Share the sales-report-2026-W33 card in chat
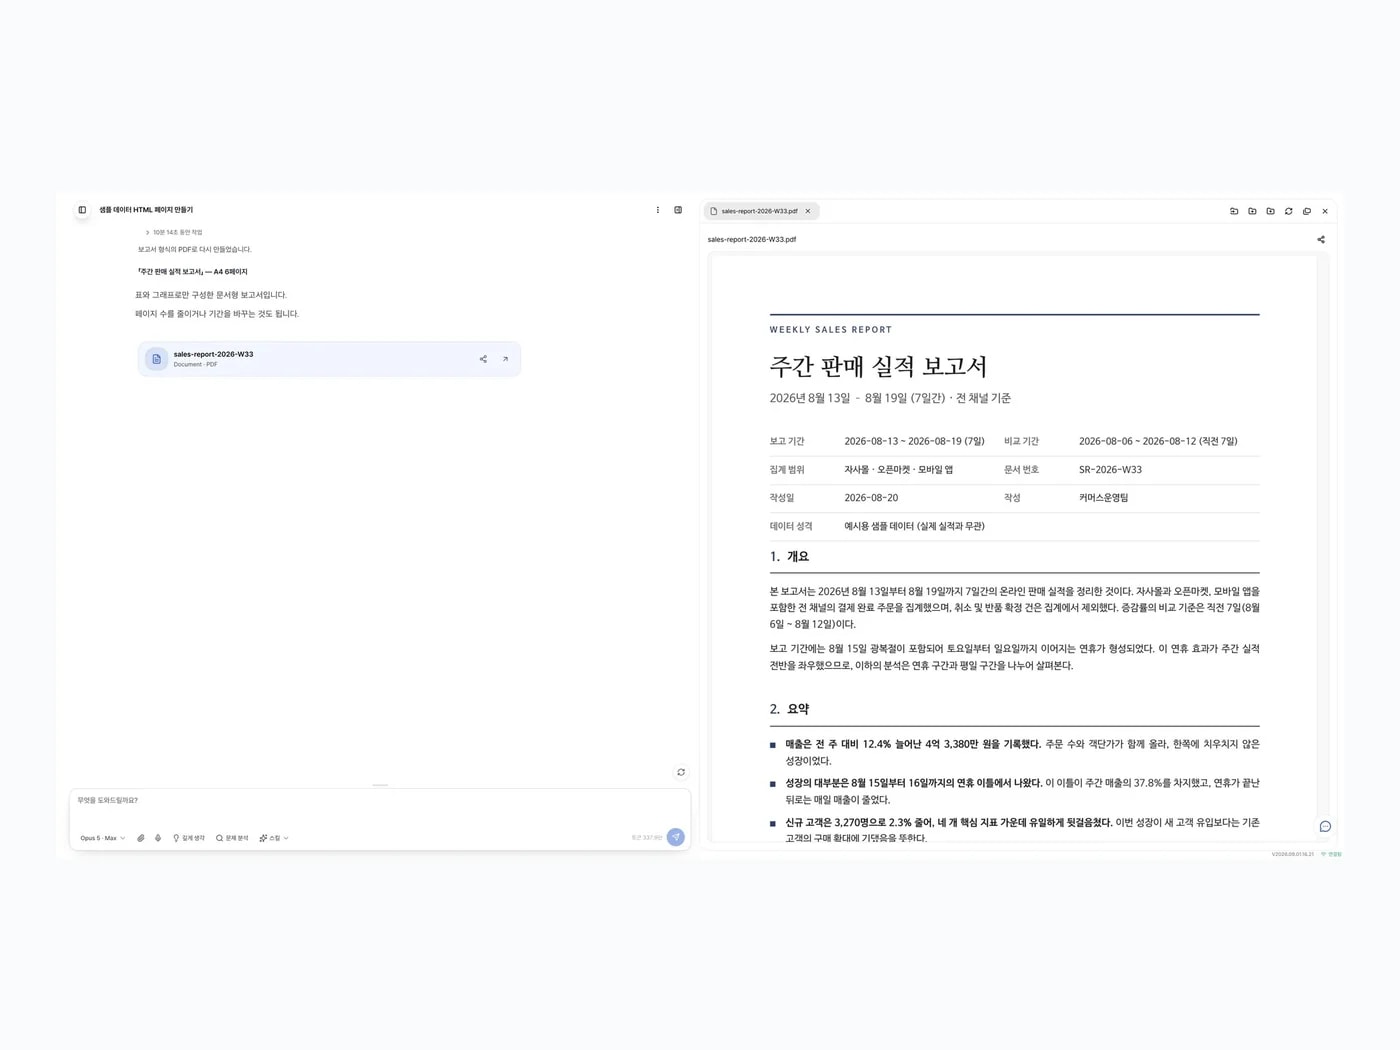 click(483, 359)
